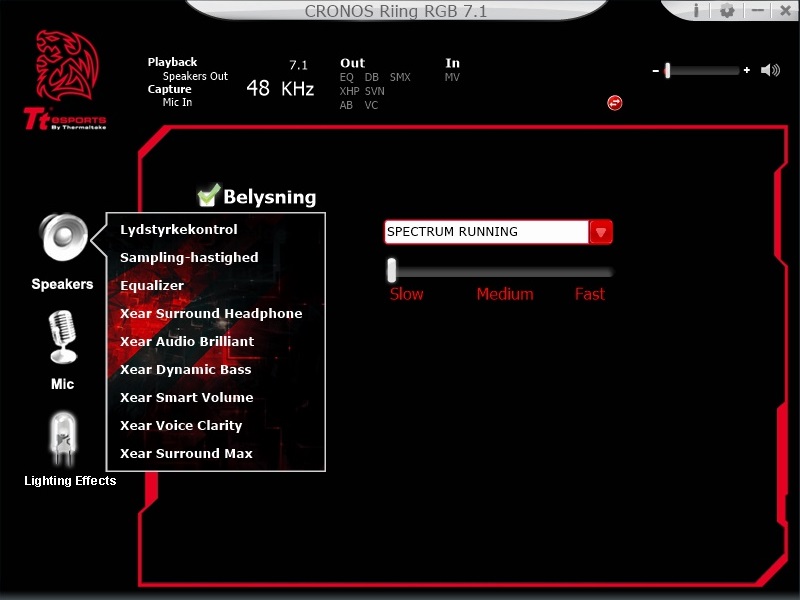Select Xear Smart Volume entry
Image resolution: width=800 pixels, height=600 pixels.
(x=187, y=397)
